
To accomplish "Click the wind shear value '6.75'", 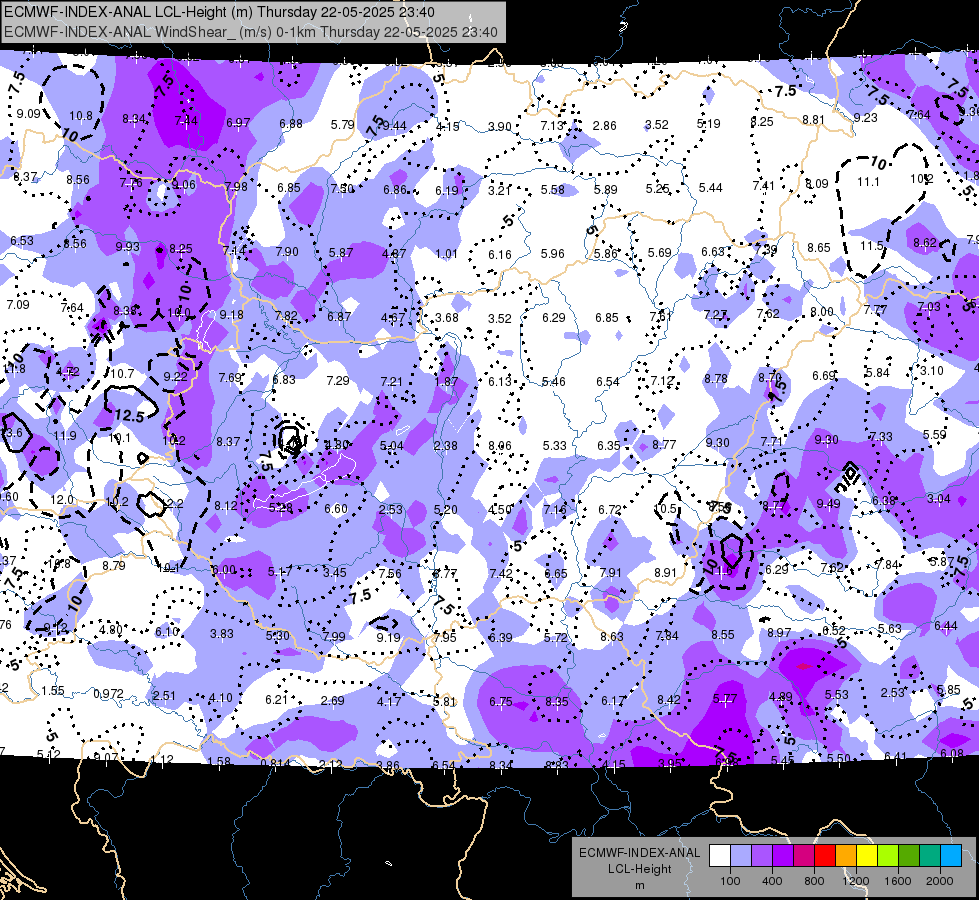I will (501, 701).
